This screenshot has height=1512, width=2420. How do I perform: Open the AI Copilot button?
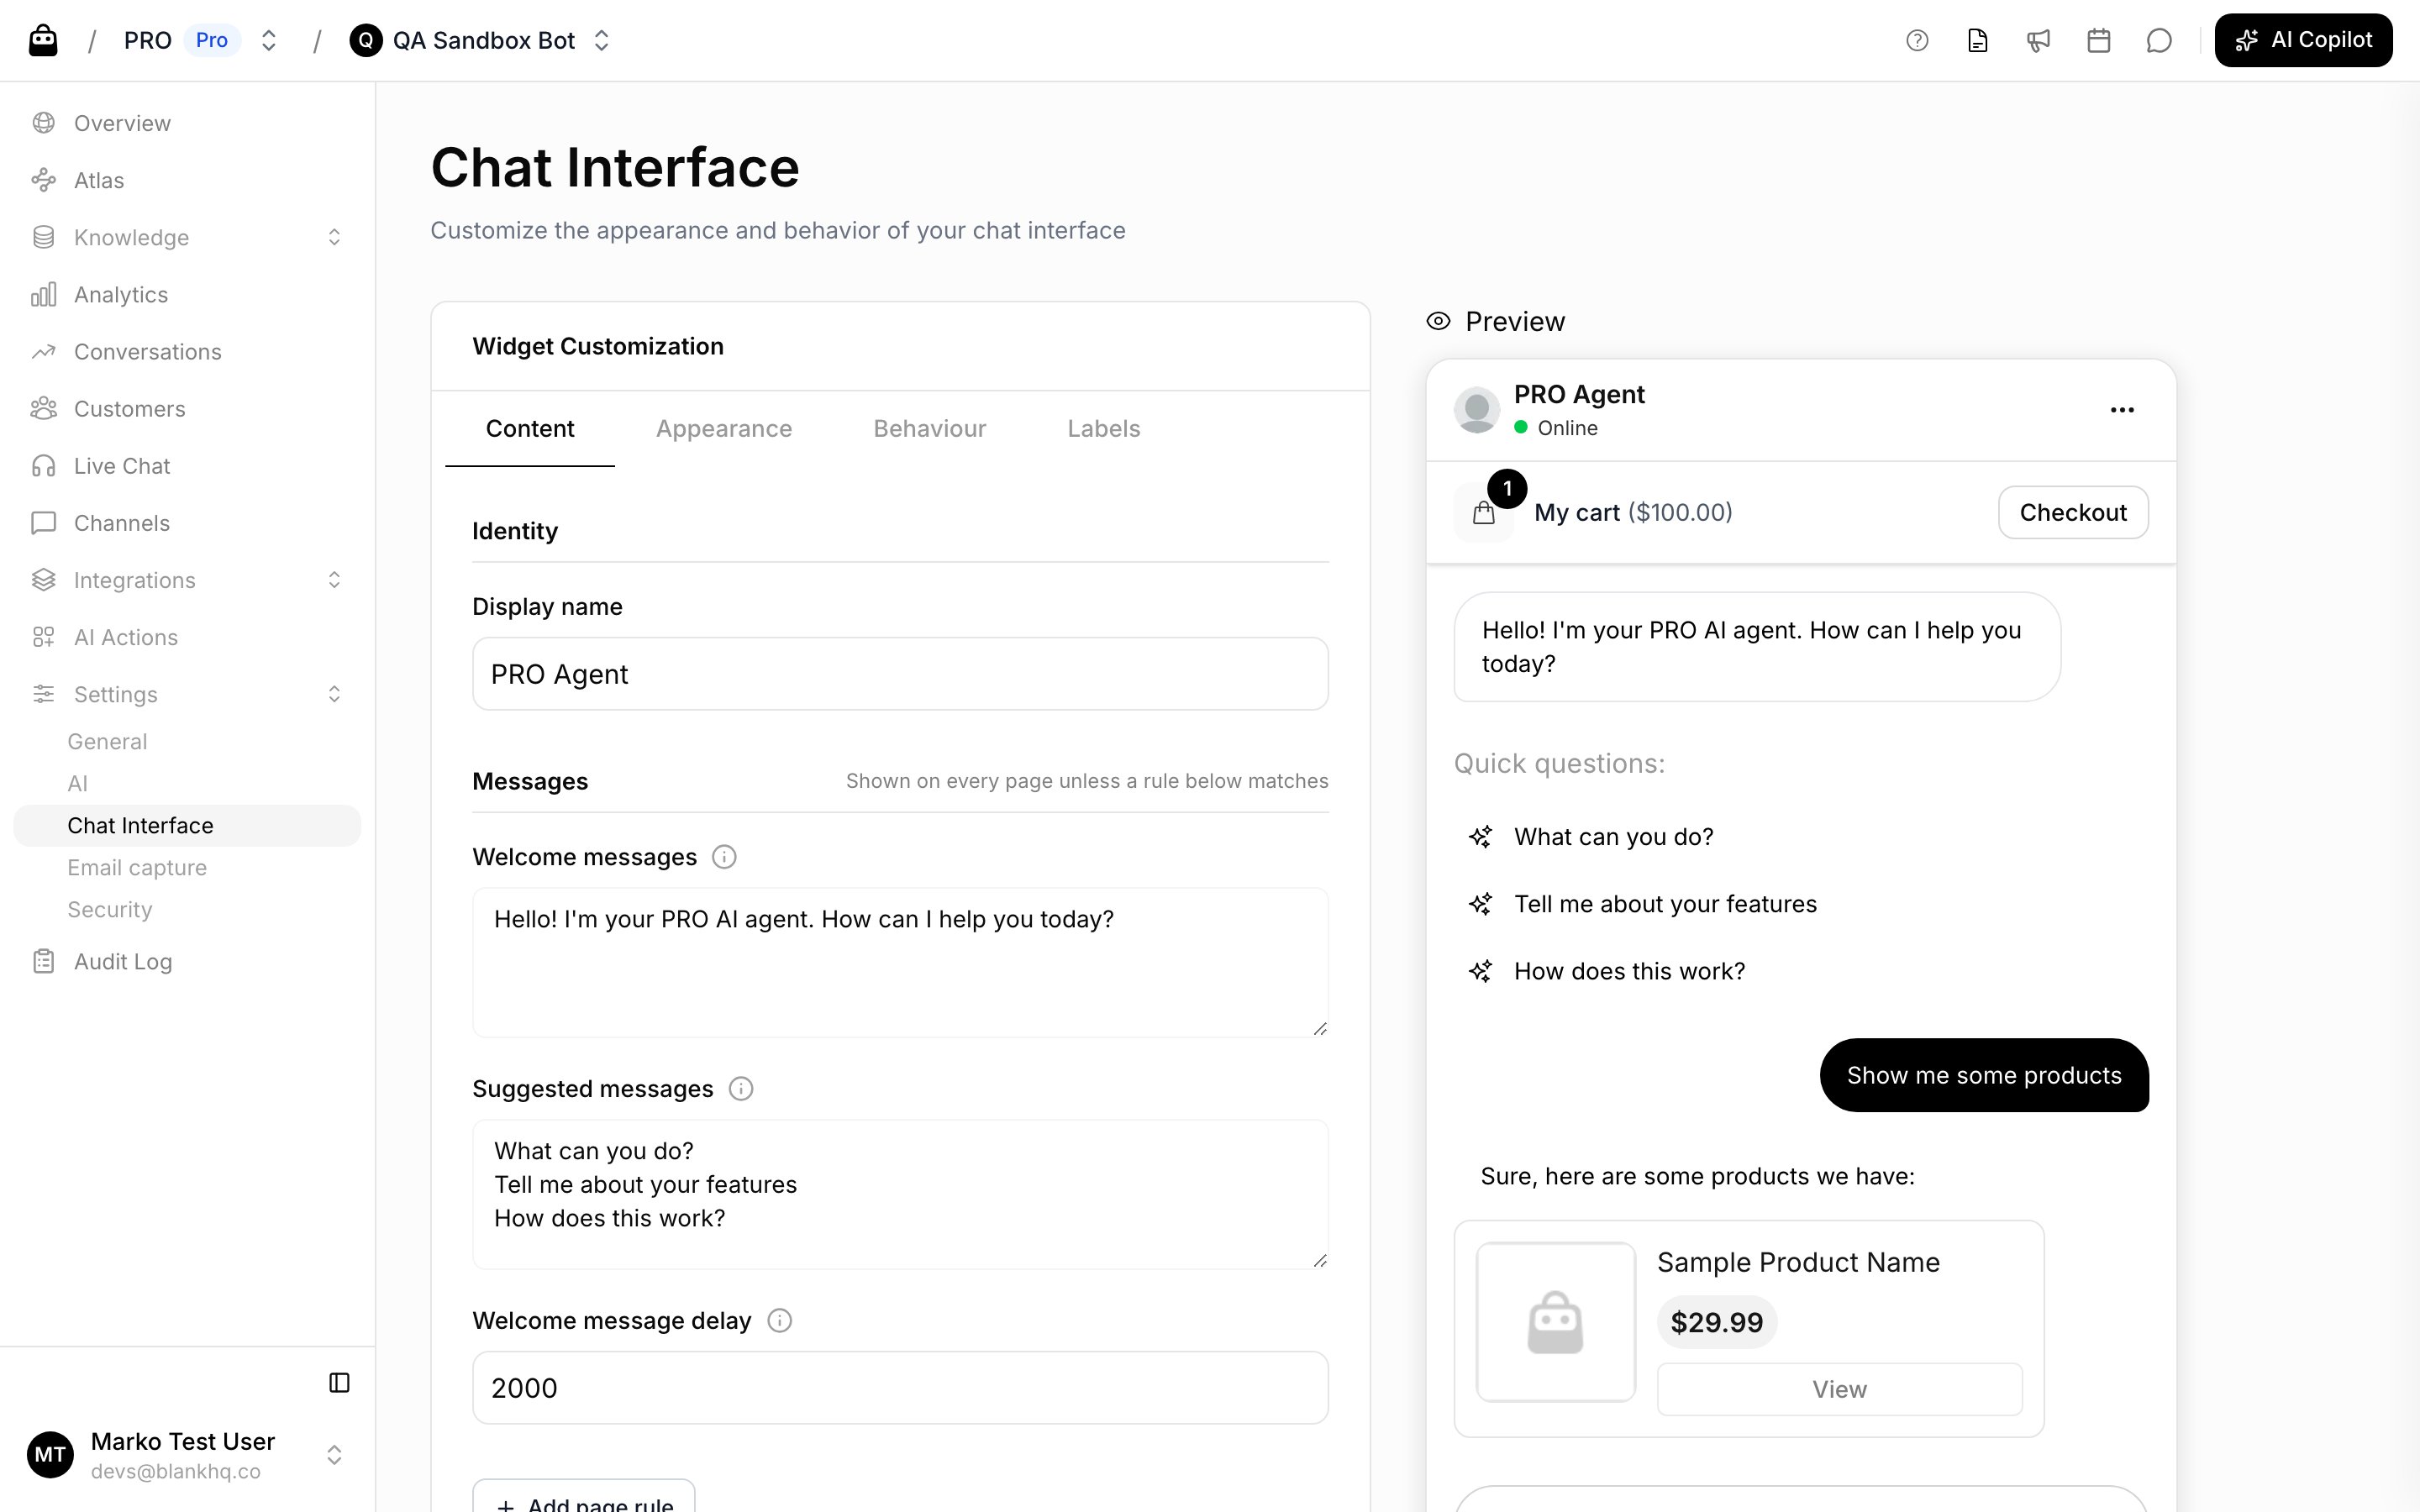pyautogui.click(x=2303, y=40)
